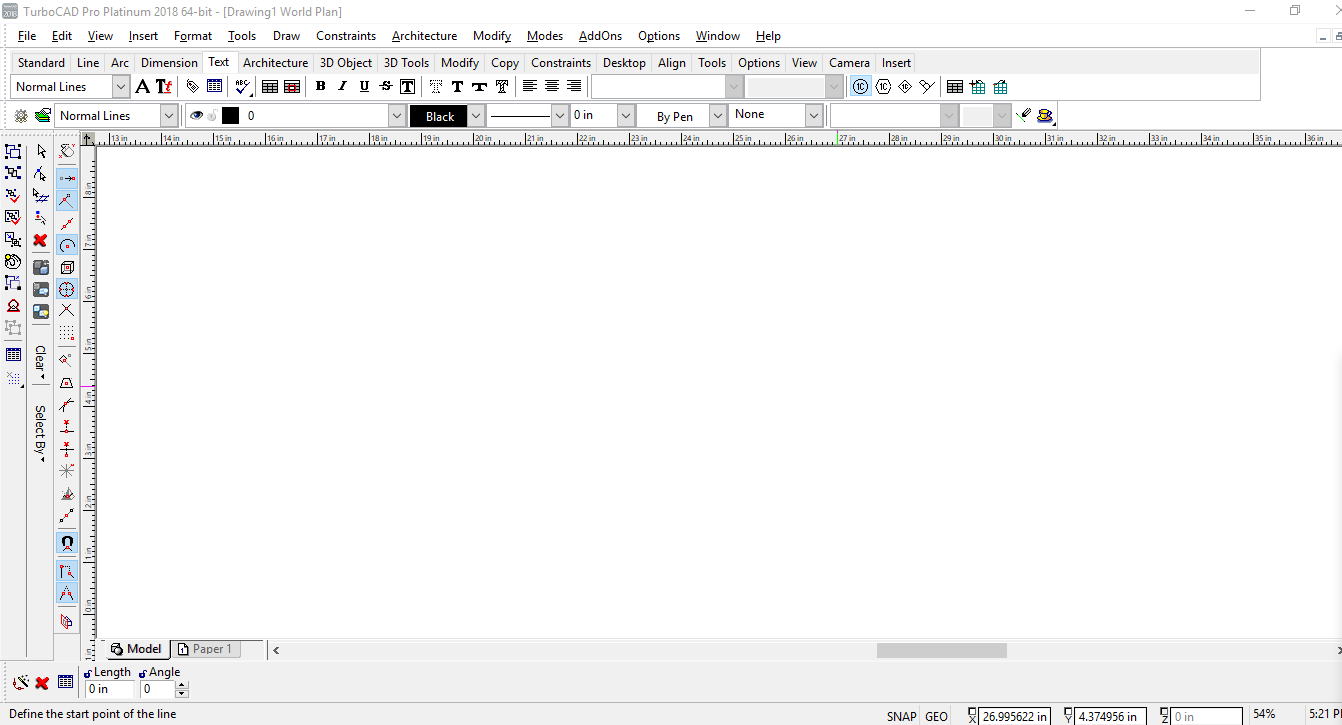This screenshot has height=725, width=1342.
Task: Toggle underline text formatting
Action: 364,87
